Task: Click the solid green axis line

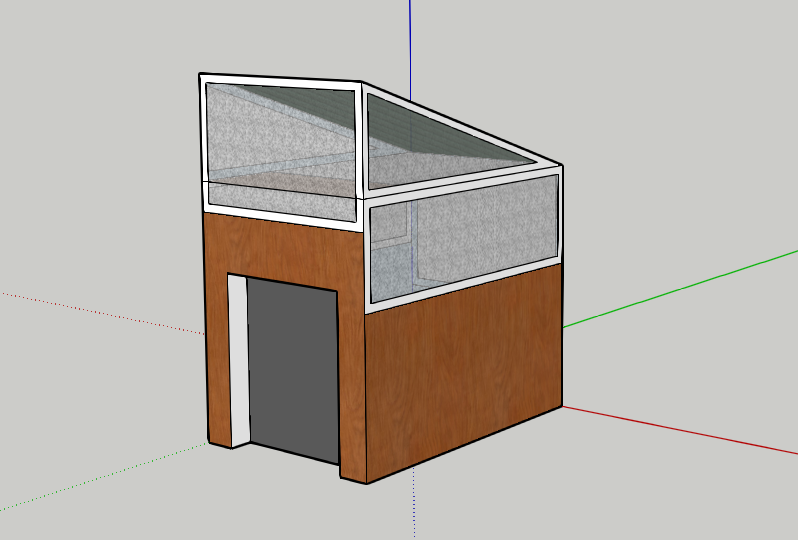Action: click(680, 289)
